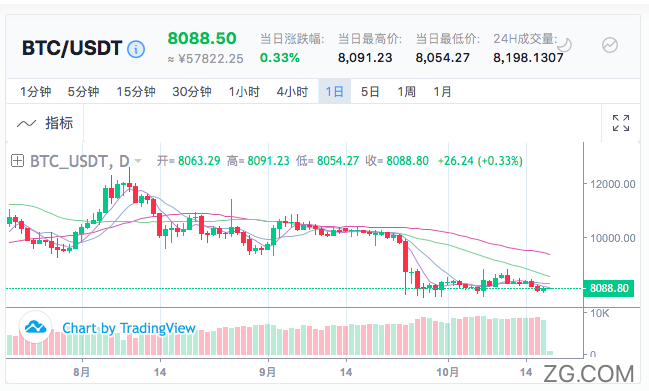This screenshot has height=391, width=649.
Task: Open Chart by TradingView link
Action: coord(129,328)
